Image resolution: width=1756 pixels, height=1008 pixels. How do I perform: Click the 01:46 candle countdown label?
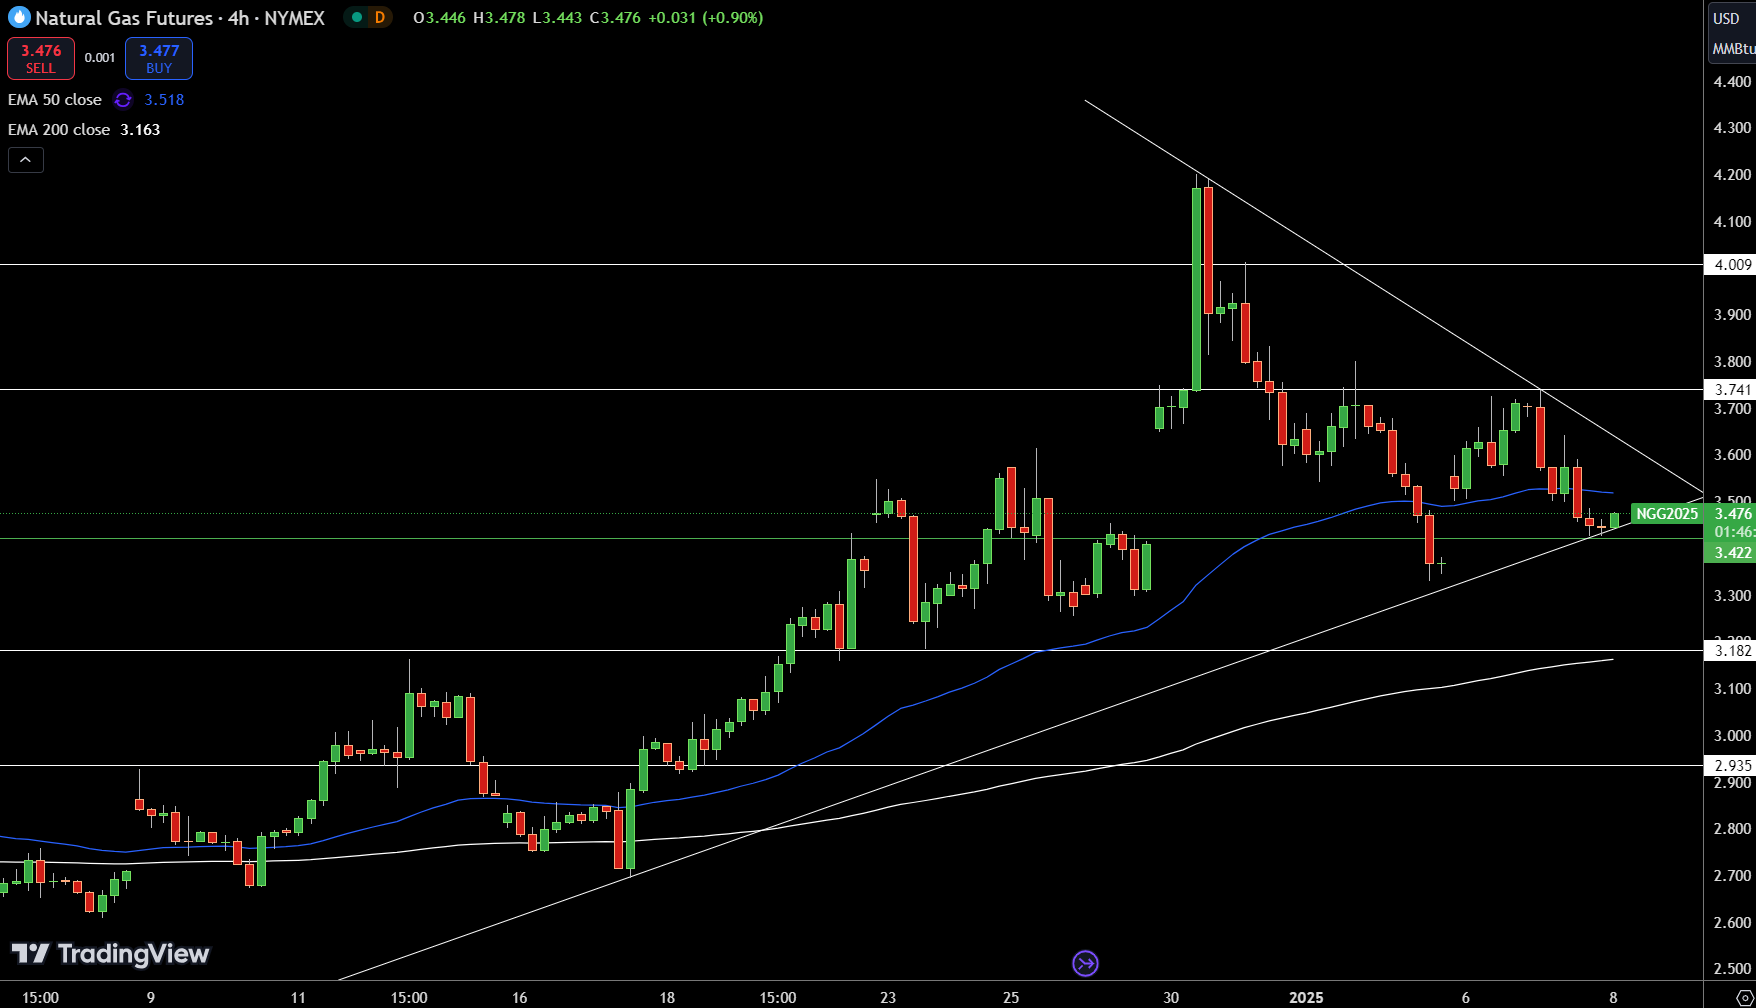[x=1733, y=532]
